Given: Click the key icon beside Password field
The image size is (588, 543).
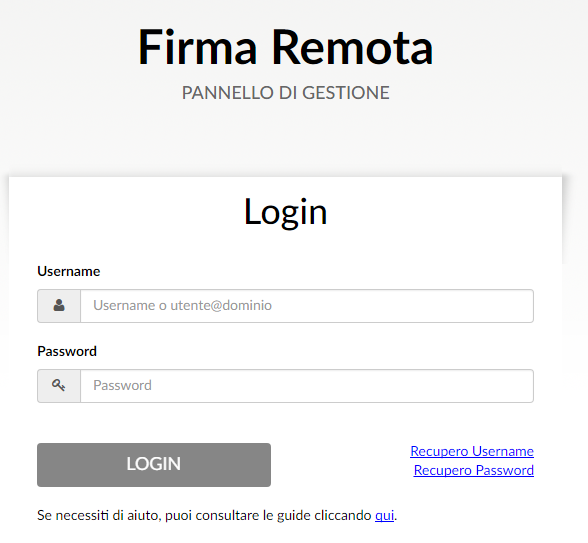Looking at the screenshot, I should tap(58, 385).
